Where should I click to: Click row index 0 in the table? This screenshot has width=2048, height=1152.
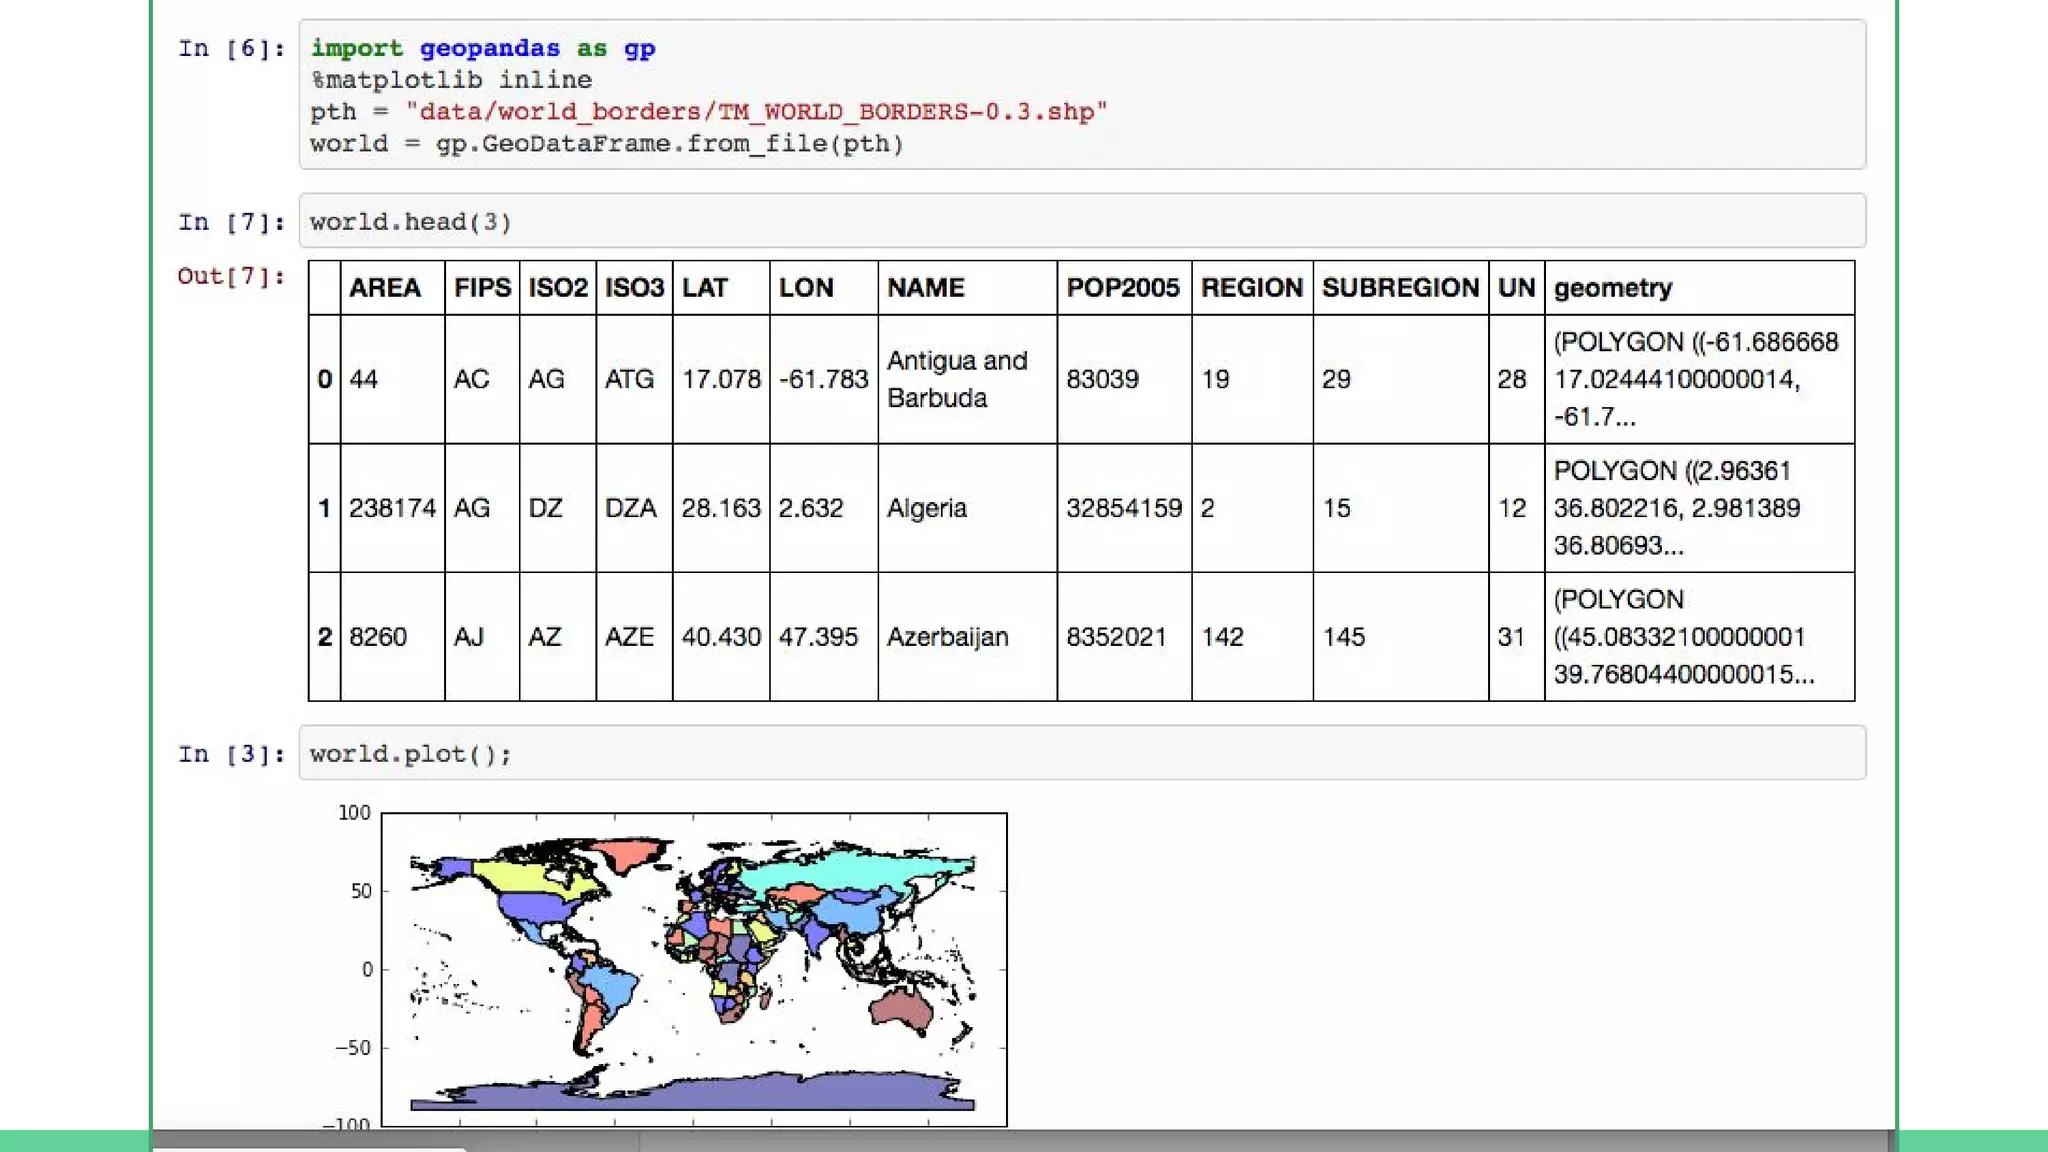(x=324, y=379)
